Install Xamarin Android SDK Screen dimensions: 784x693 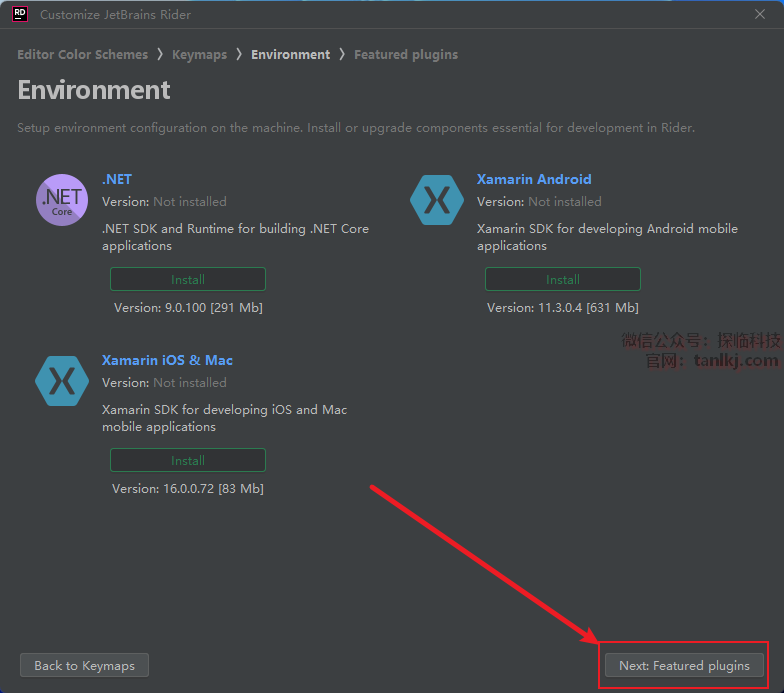click(563, 279)
